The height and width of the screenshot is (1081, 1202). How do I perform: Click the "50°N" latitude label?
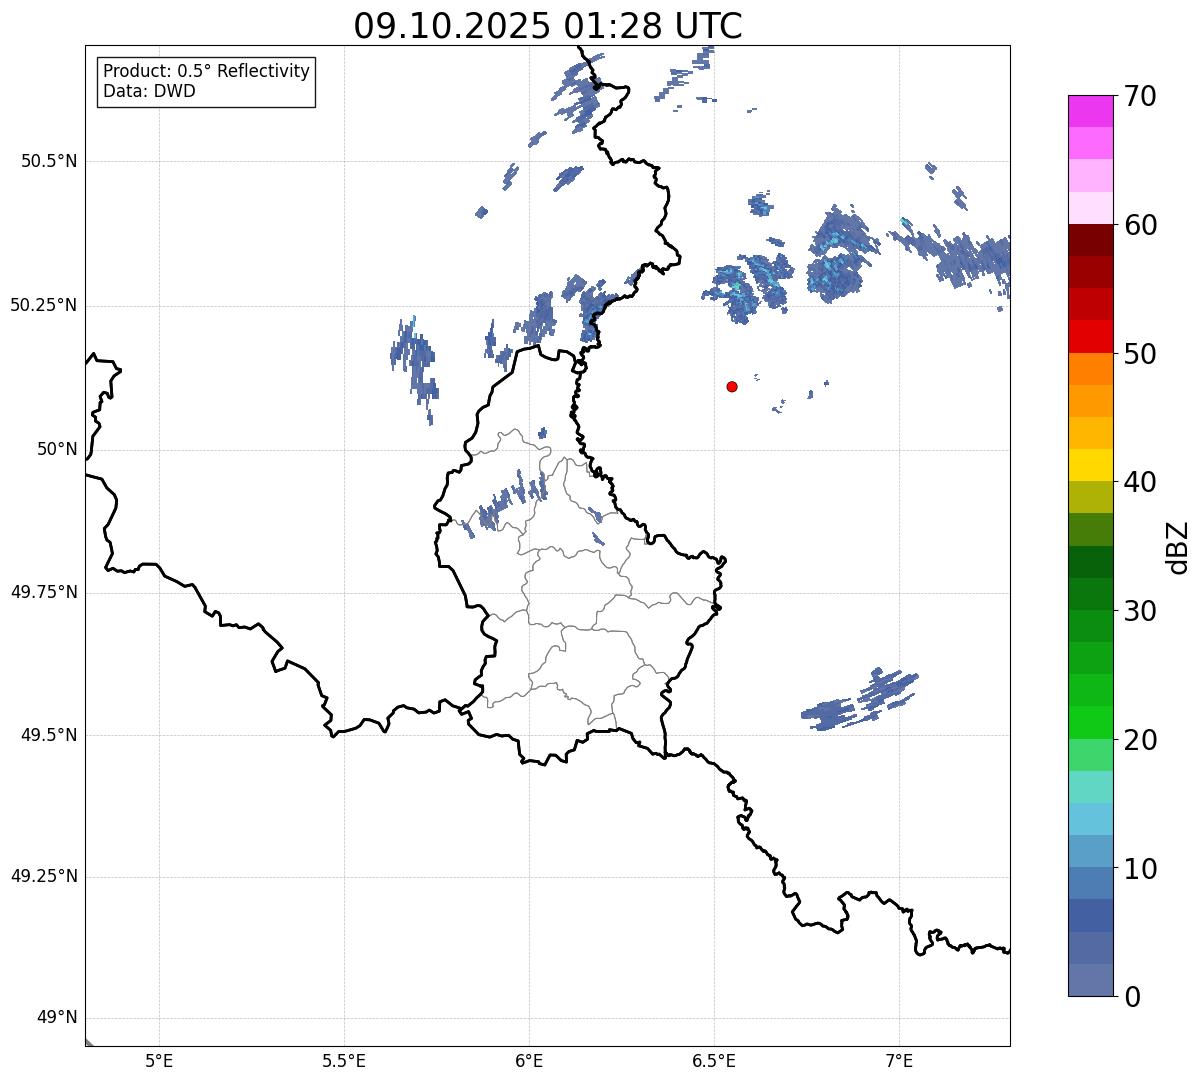pos(57,449)
